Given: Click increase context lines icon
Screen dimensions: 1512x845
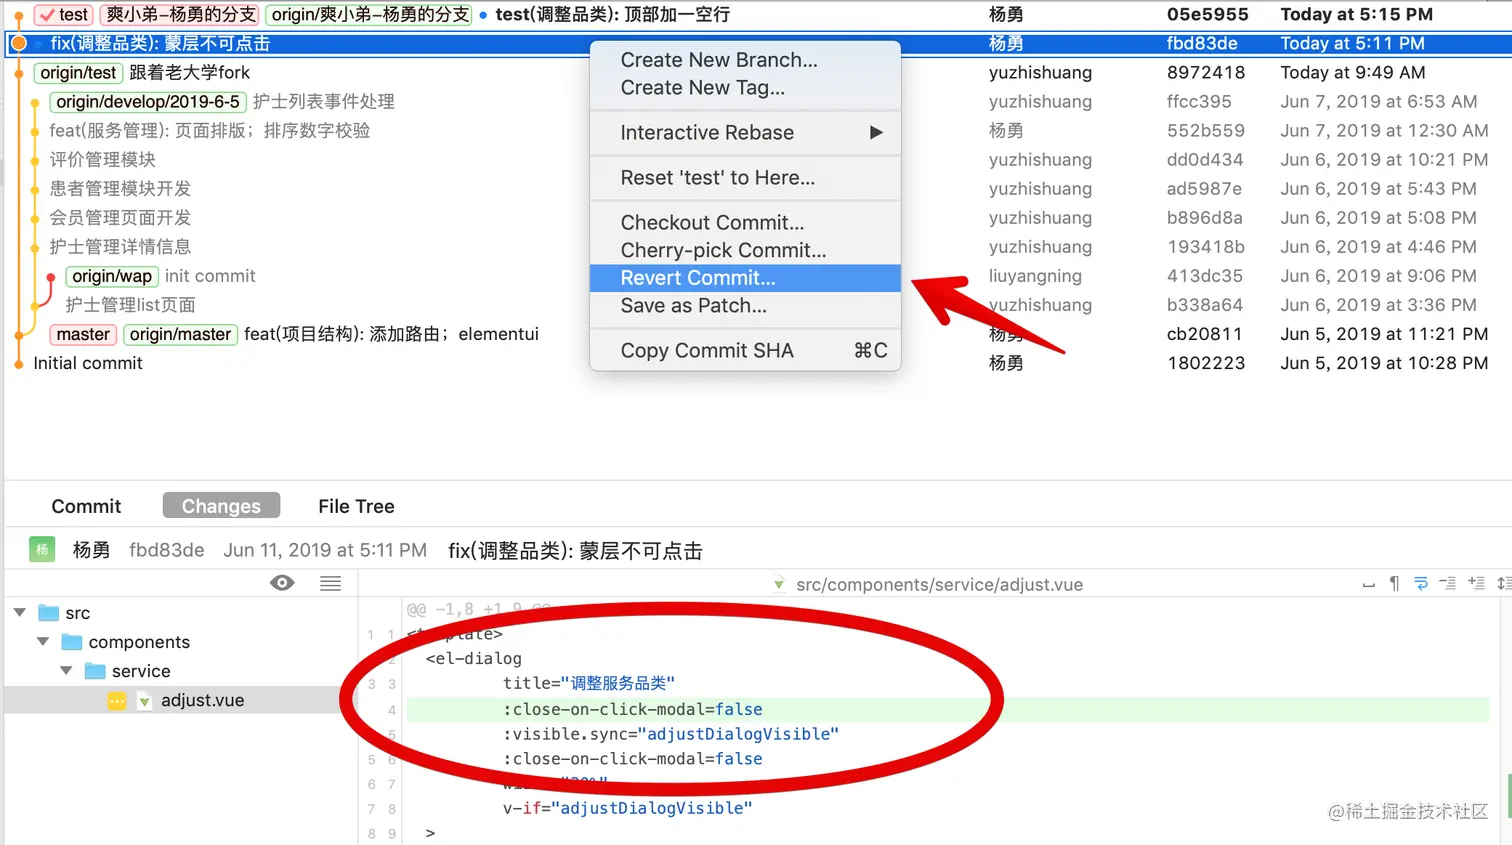Looking at the screenshot, I should [1476, 584].
